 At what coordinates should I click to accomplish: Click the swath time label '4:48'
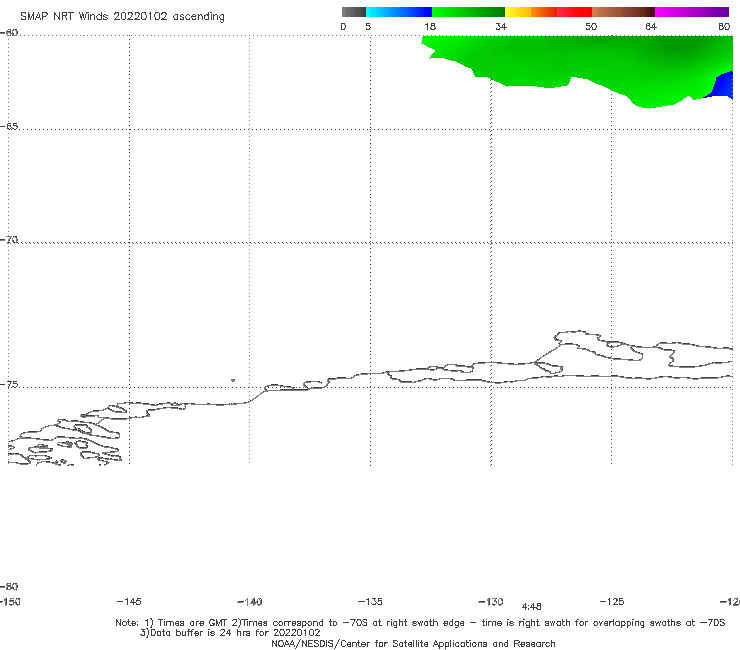531,607
